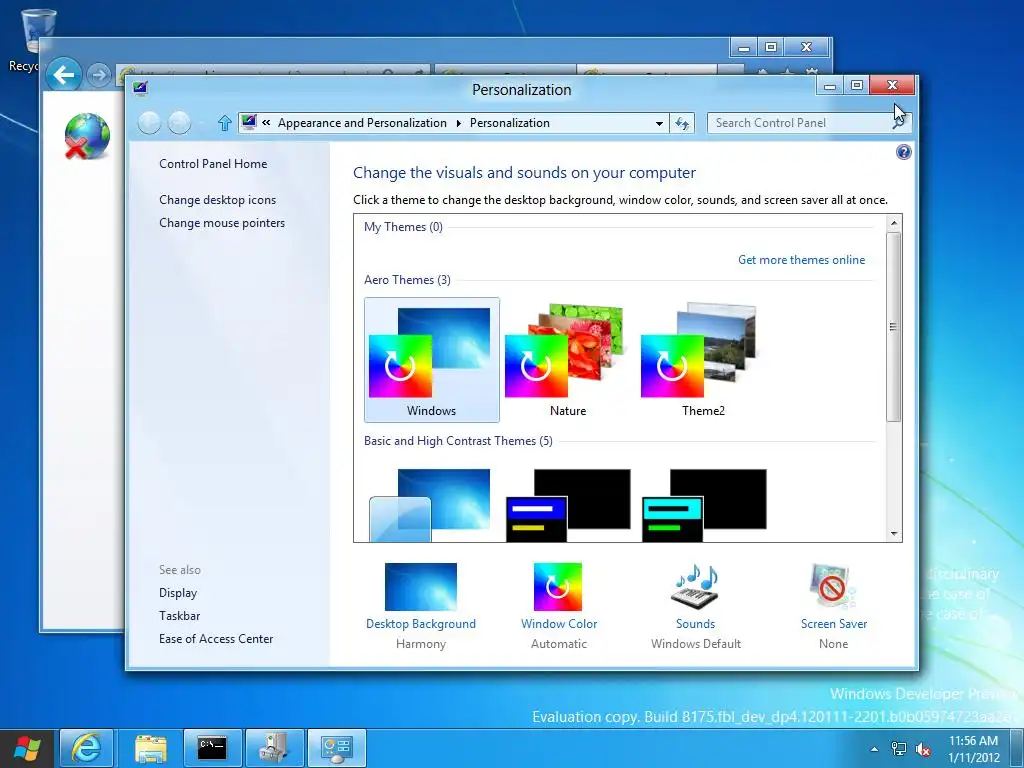Expand the address bar dropdown arrow
The width and height of the screenshot is (1024, 768).
[659, 123]
